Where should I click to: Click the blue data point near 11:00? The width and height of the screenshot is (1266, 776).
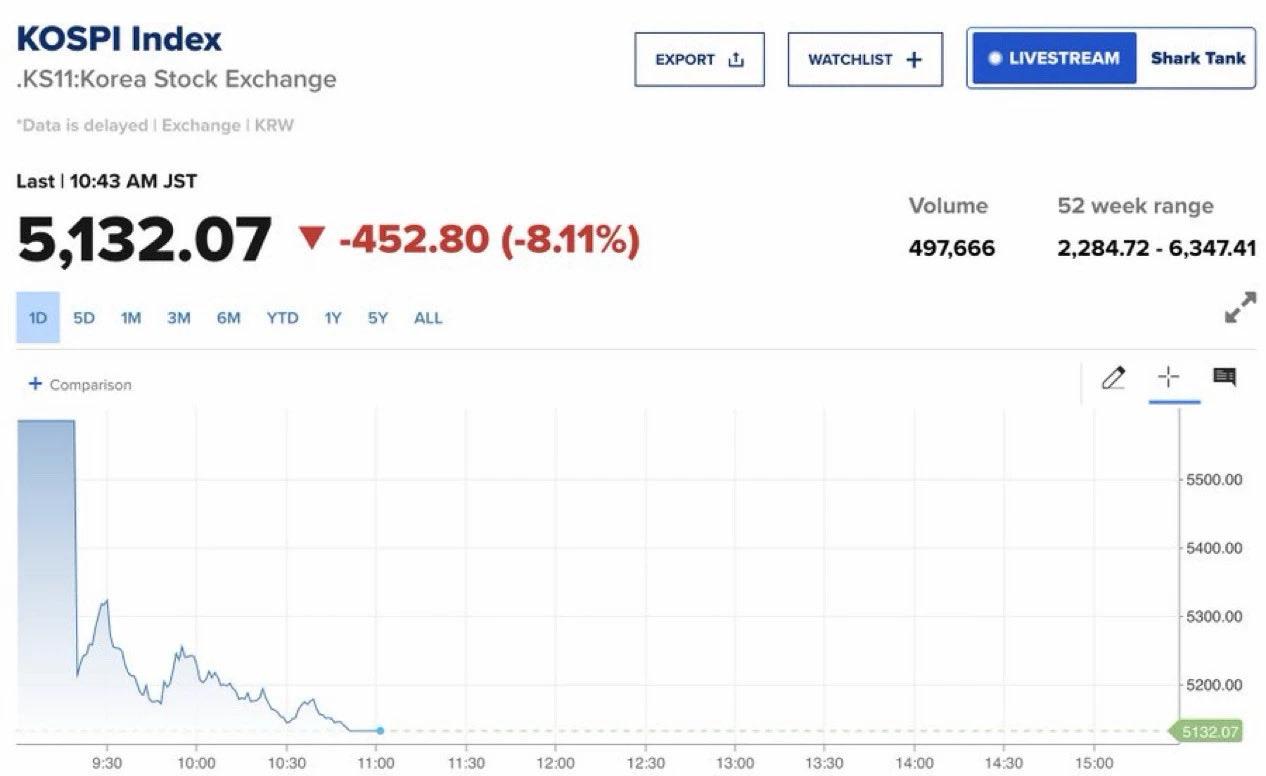[x=378, y=731]
